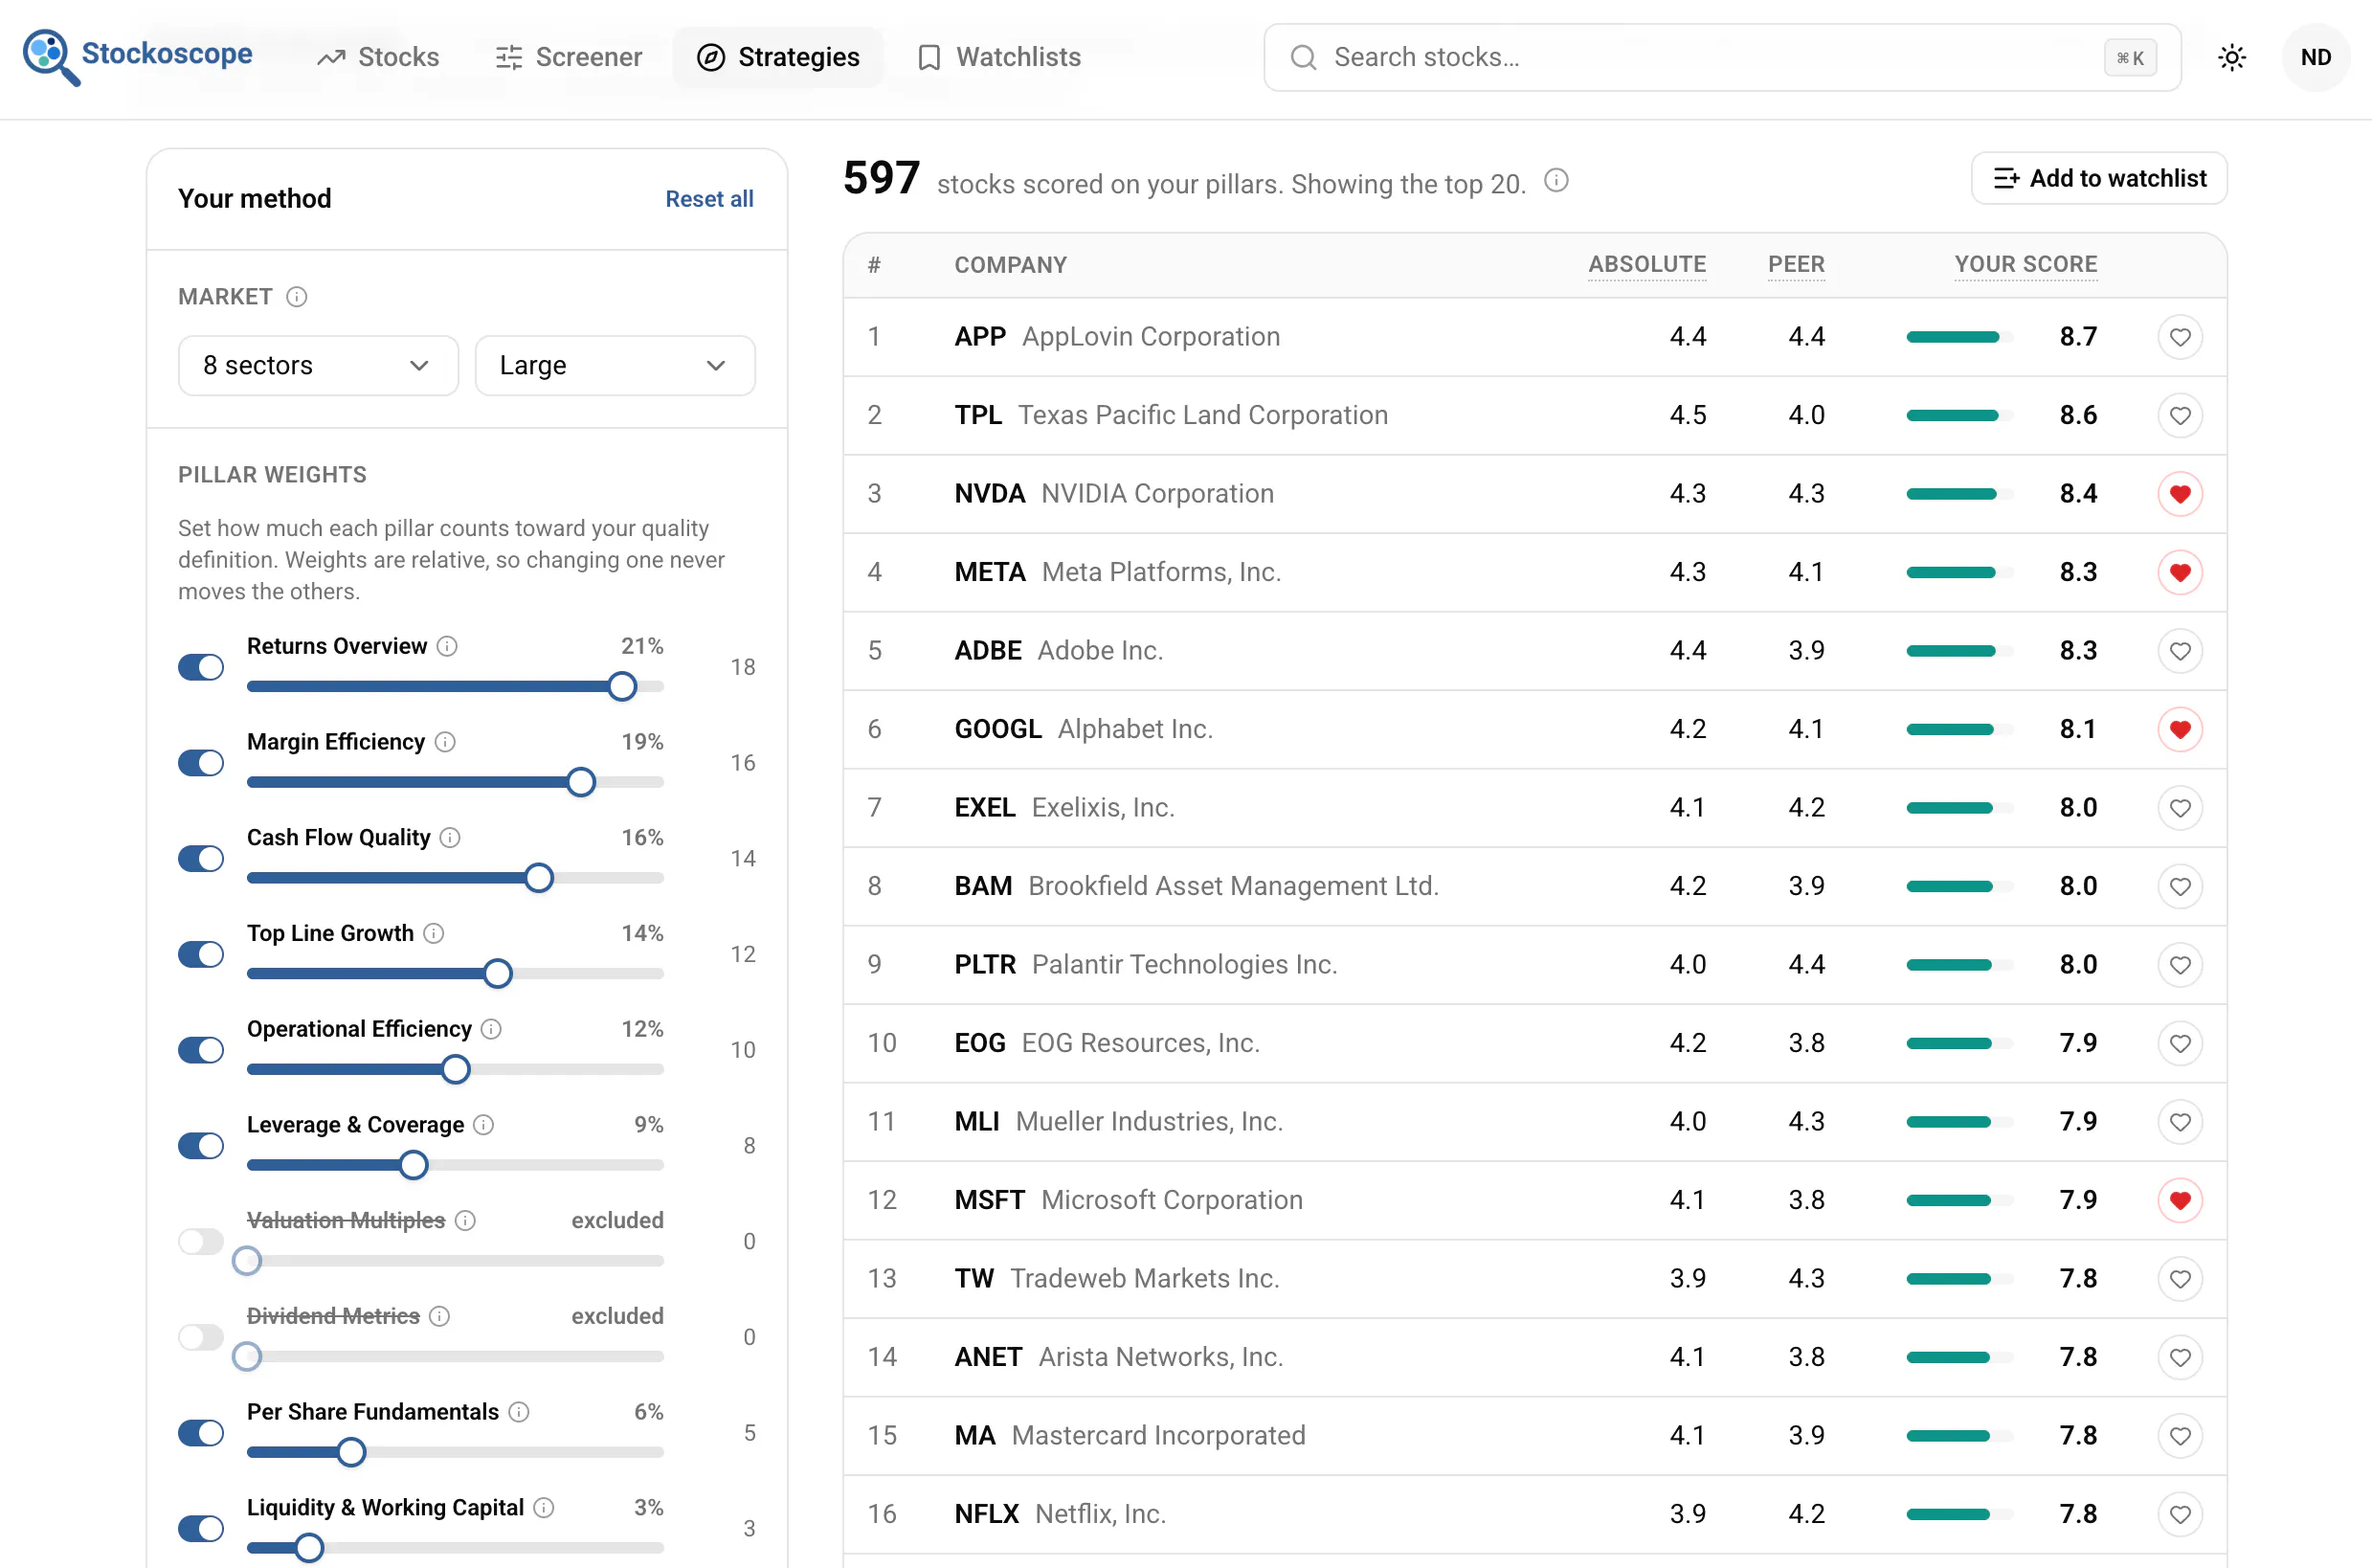2372x1568 pixels.
Task: Open the Watchlists tab
Action: click(999, 57)
